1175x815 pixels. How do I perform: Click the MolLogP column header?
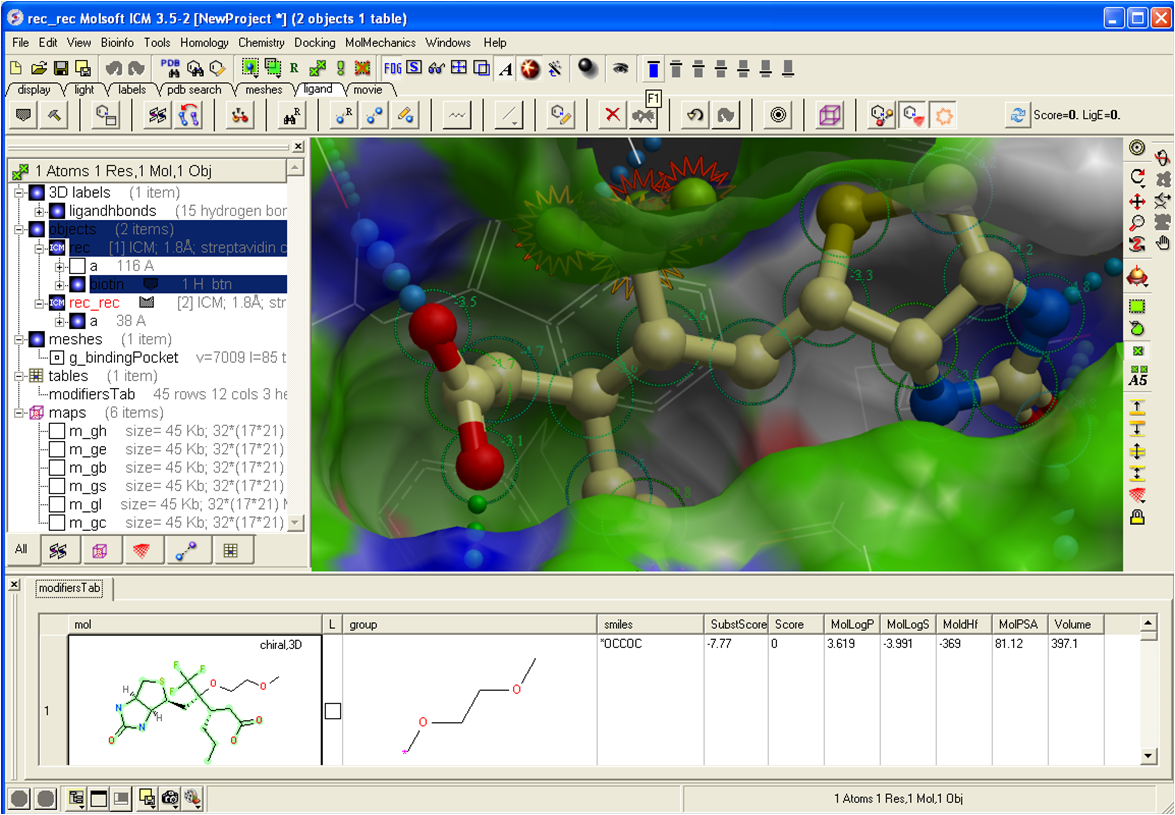click(x=851, y=624)
